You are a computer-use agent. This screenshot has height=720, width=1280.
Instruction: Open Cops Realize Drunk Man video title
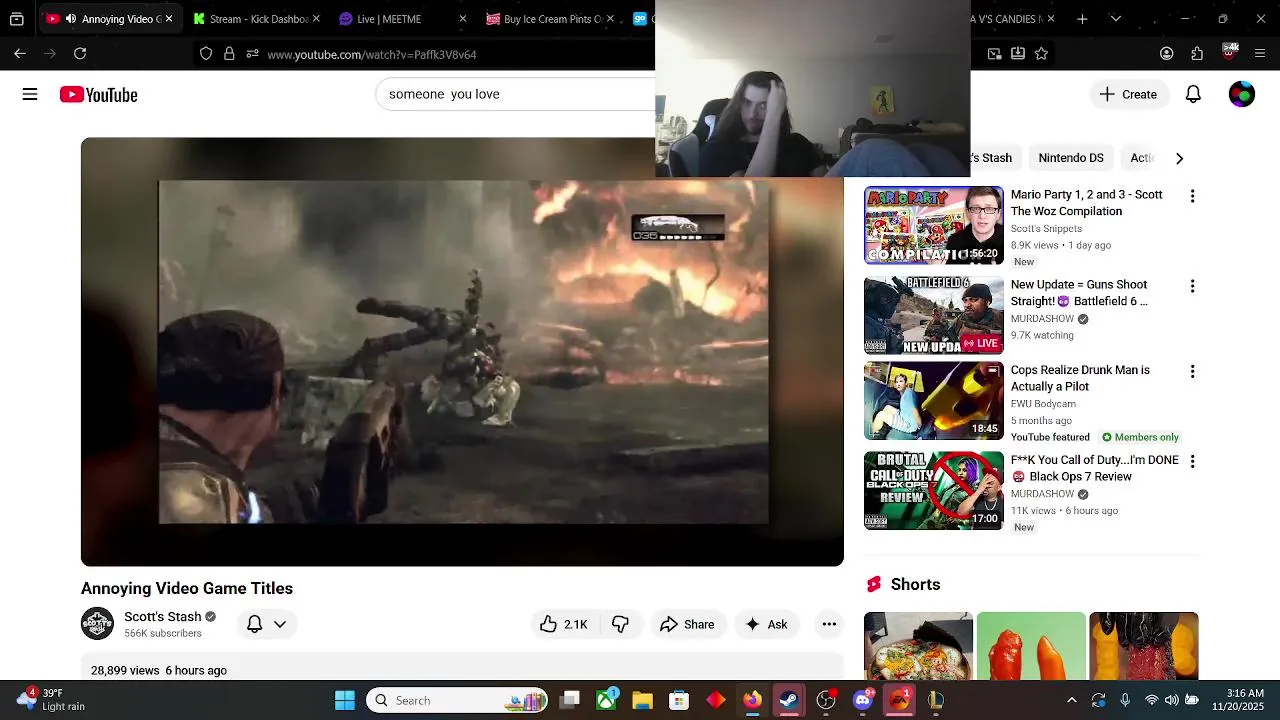tap(1080, 378)
